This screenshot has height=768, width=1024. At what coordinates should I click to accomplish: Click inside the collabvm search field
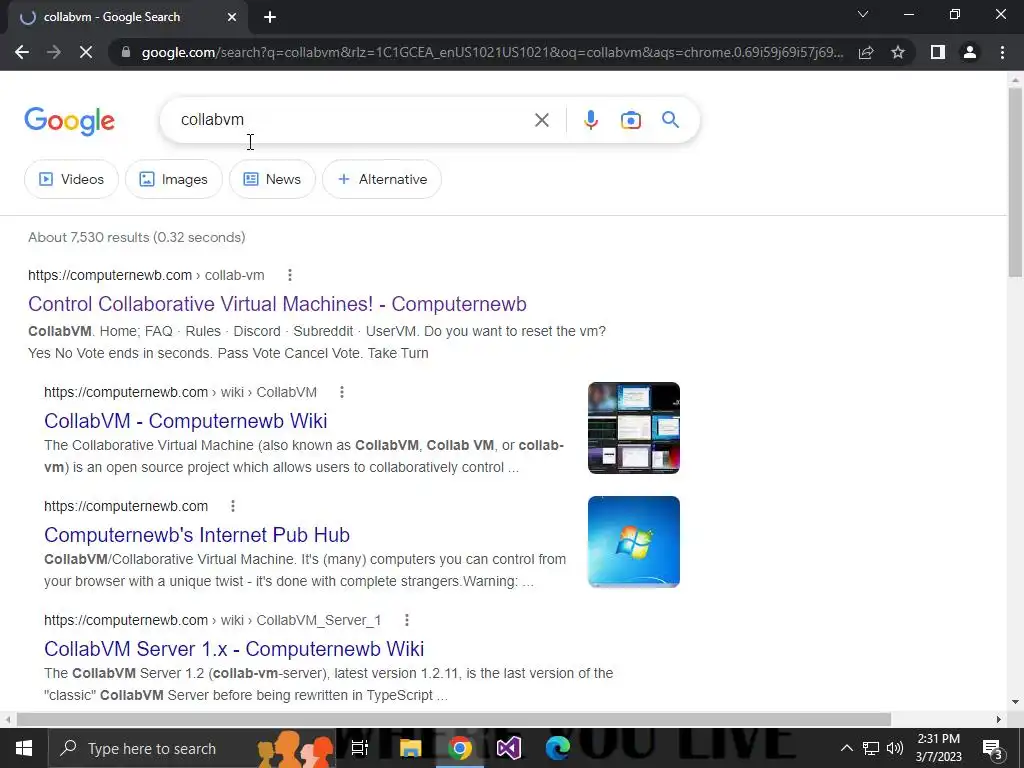point(353,120)
